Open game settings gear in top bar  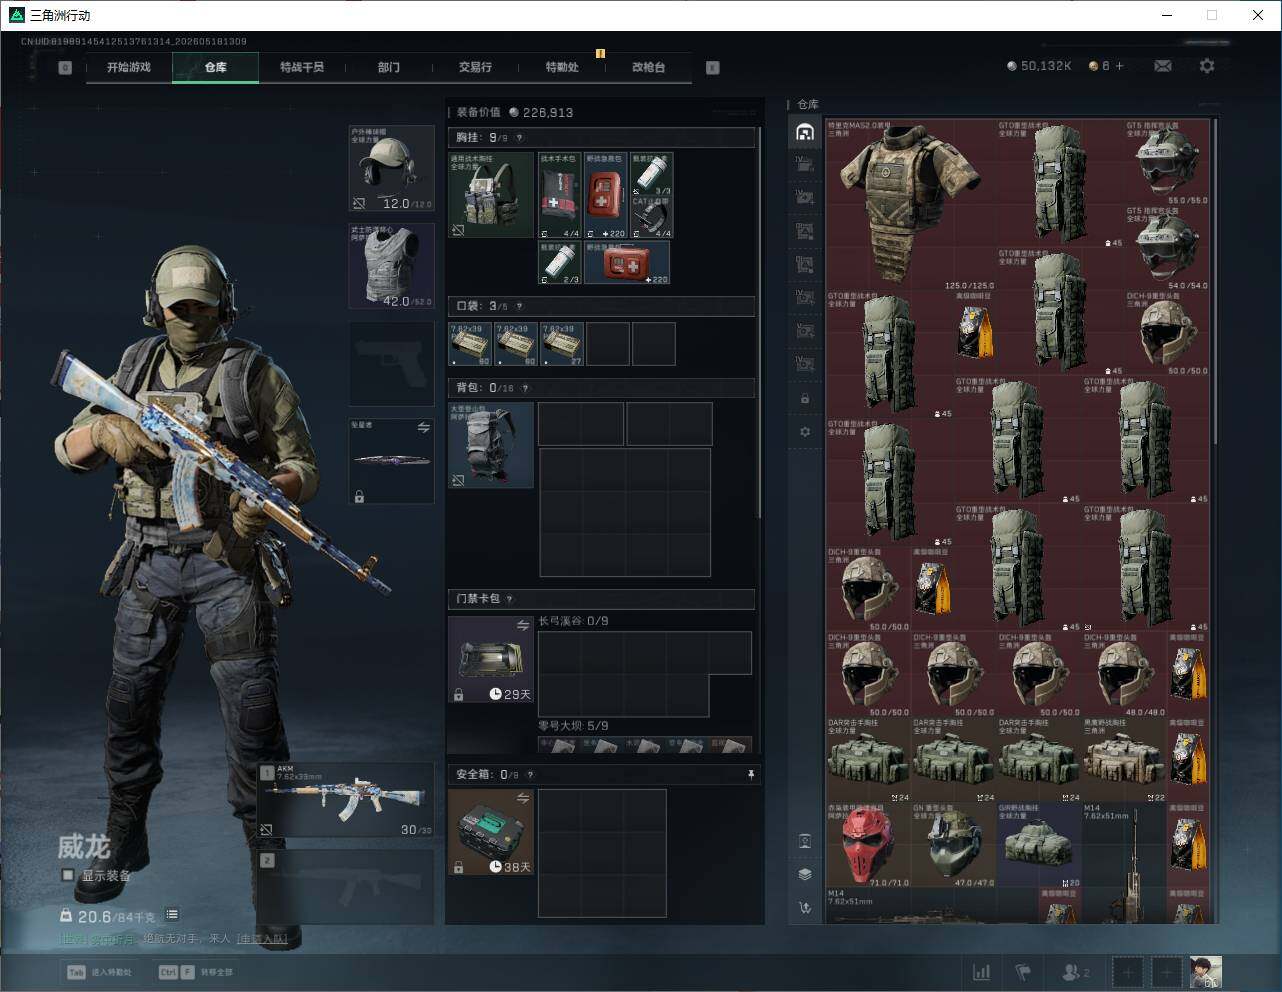[1207, 66]
